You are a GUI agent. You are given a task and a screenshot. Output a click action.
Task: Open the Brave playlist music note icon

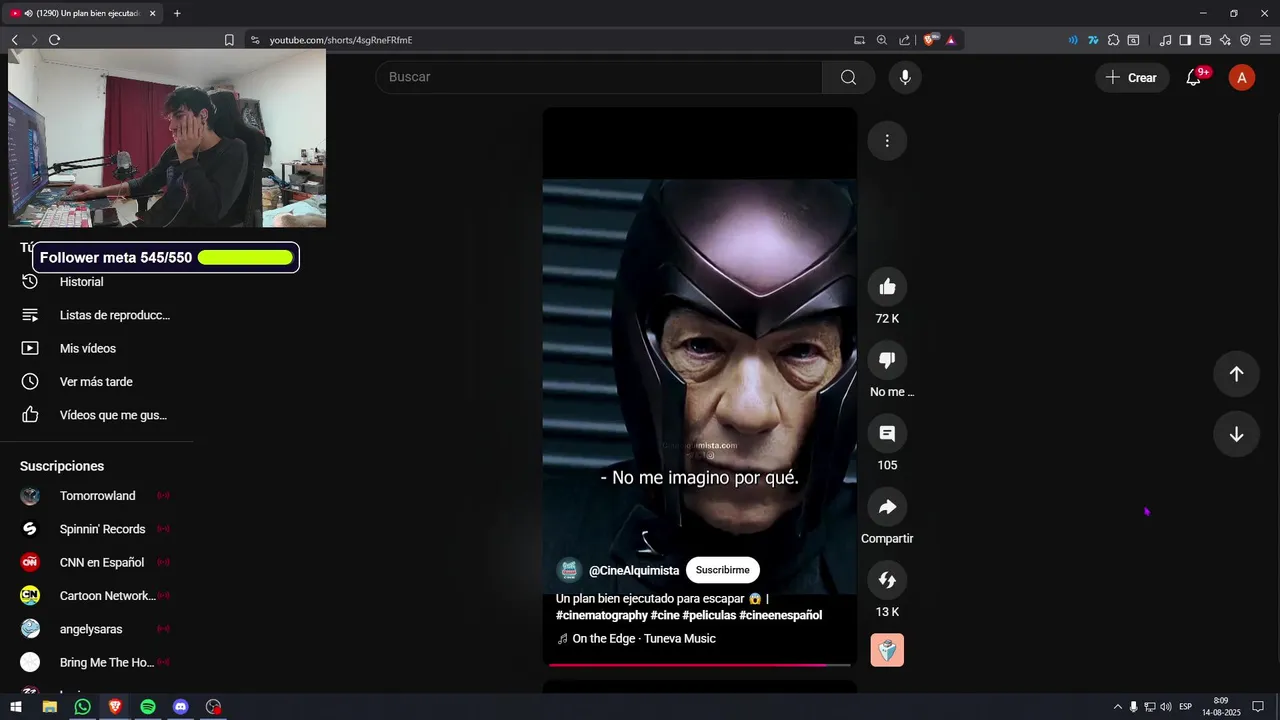pos(1165,40)
